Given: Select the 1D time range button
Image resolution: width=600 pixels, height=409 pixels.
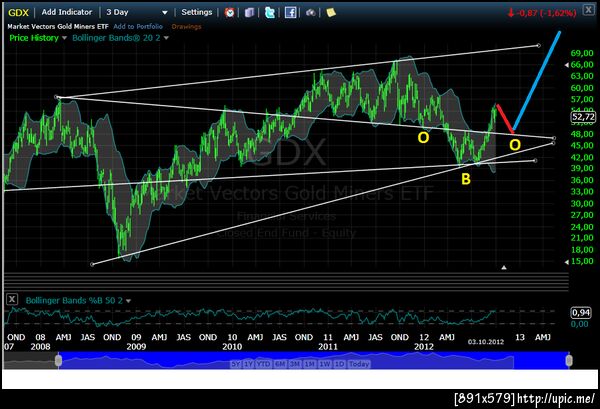Looking at the screenshot, I should (339, 364).
